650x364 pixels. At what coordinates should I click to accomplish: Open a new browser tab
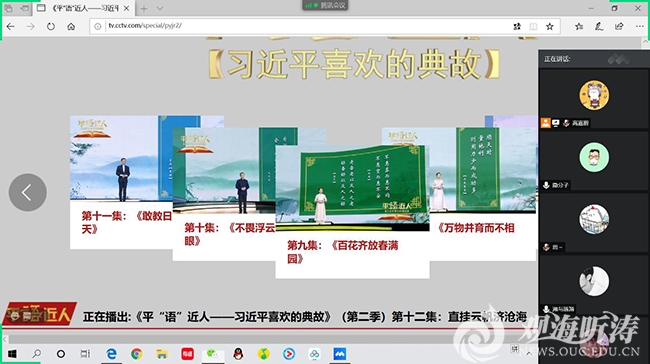[x=143, y=8]
